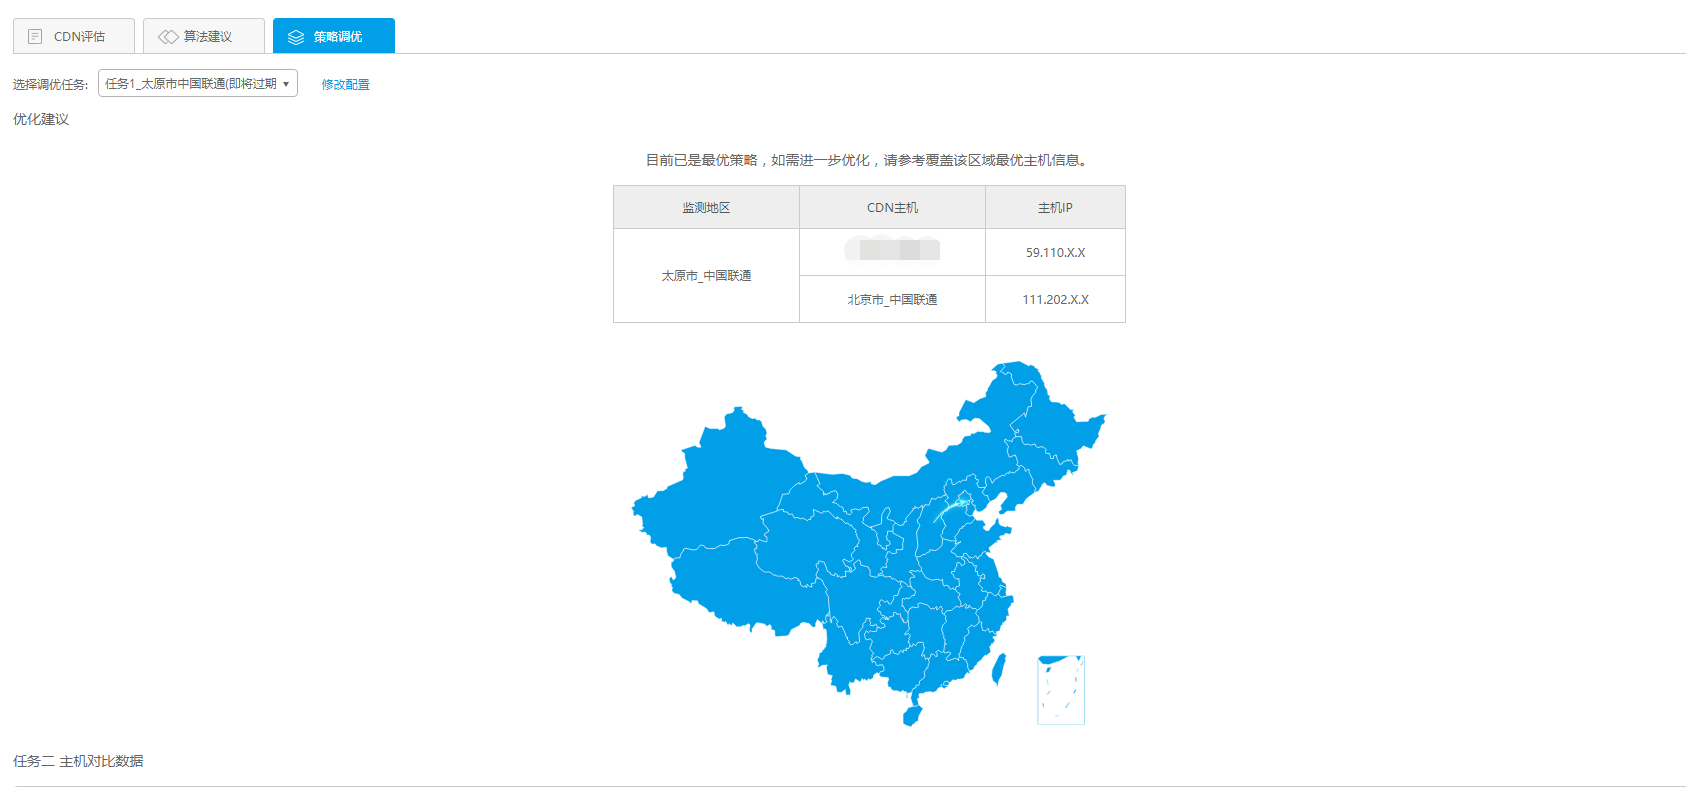This screenshot has width=1686, height=787.
Task: Select Taiwan island on the map
Action: click(x=998, y=668)
